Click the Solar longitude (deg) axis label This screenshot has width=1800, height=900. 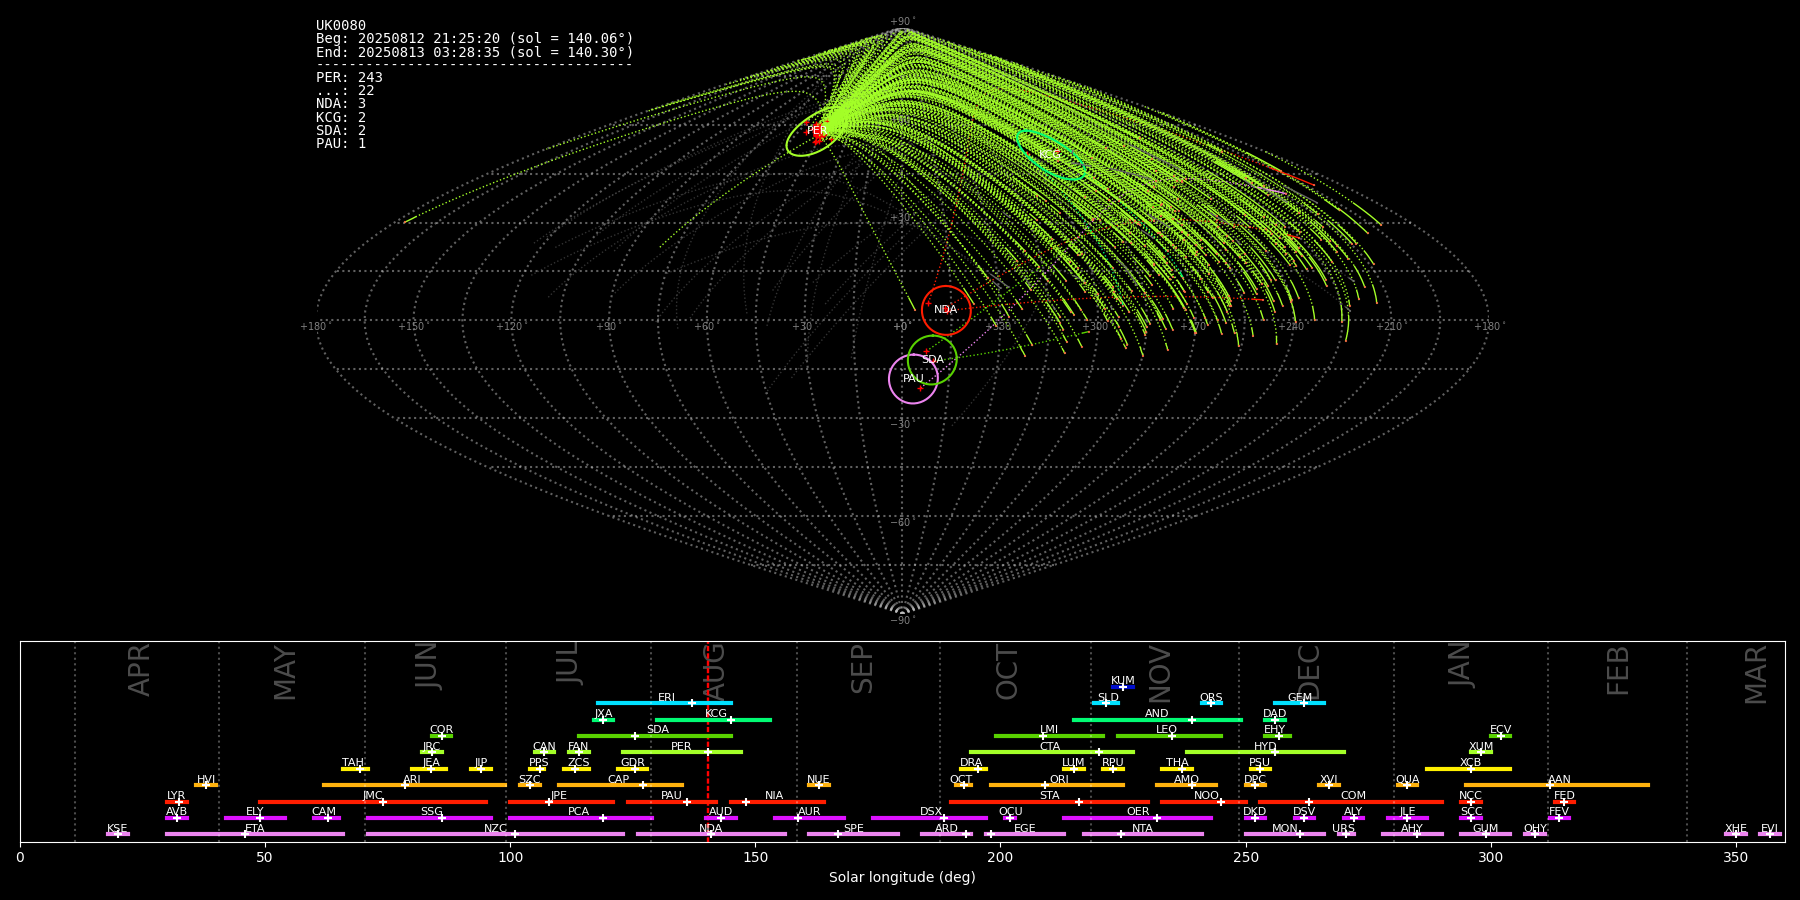(x=902, y=877)
